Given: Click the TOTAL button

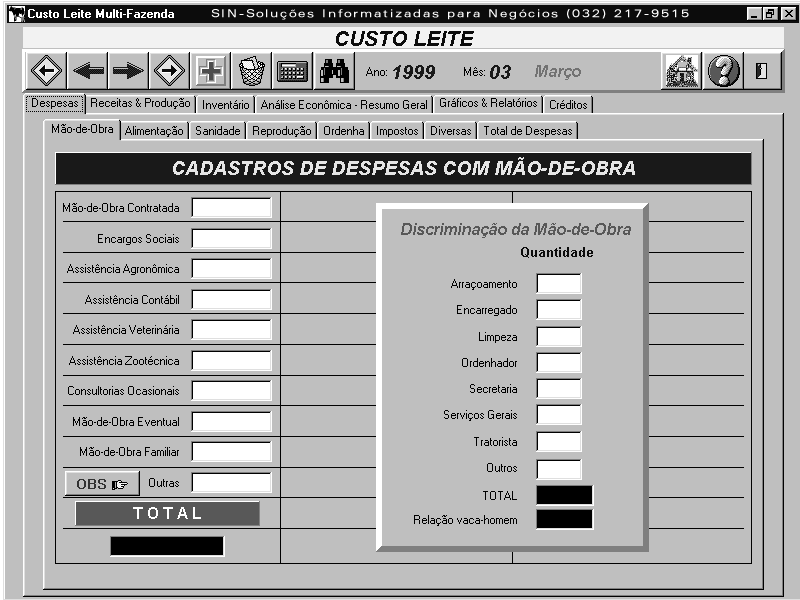Looking at the screenshot, I should [167, 513].
